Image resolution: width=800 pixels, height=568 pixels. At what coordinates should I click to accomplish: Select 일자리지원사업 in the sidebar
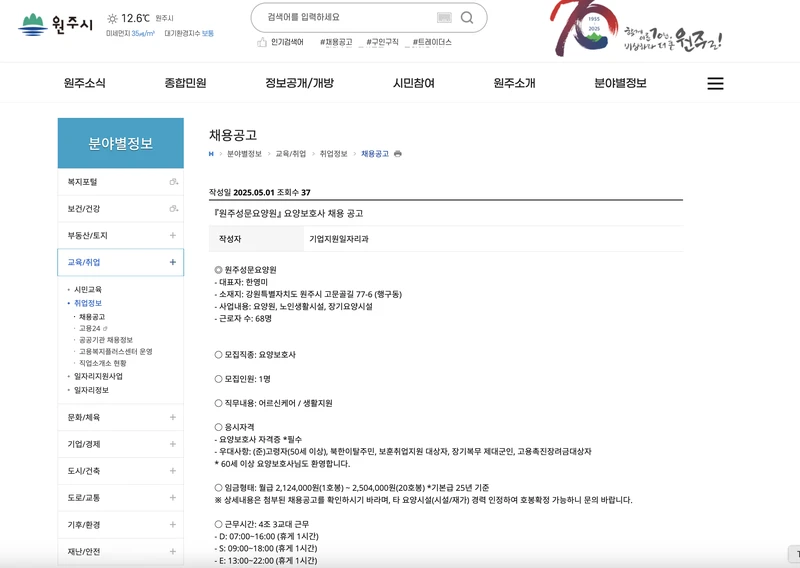click(98, 377)
